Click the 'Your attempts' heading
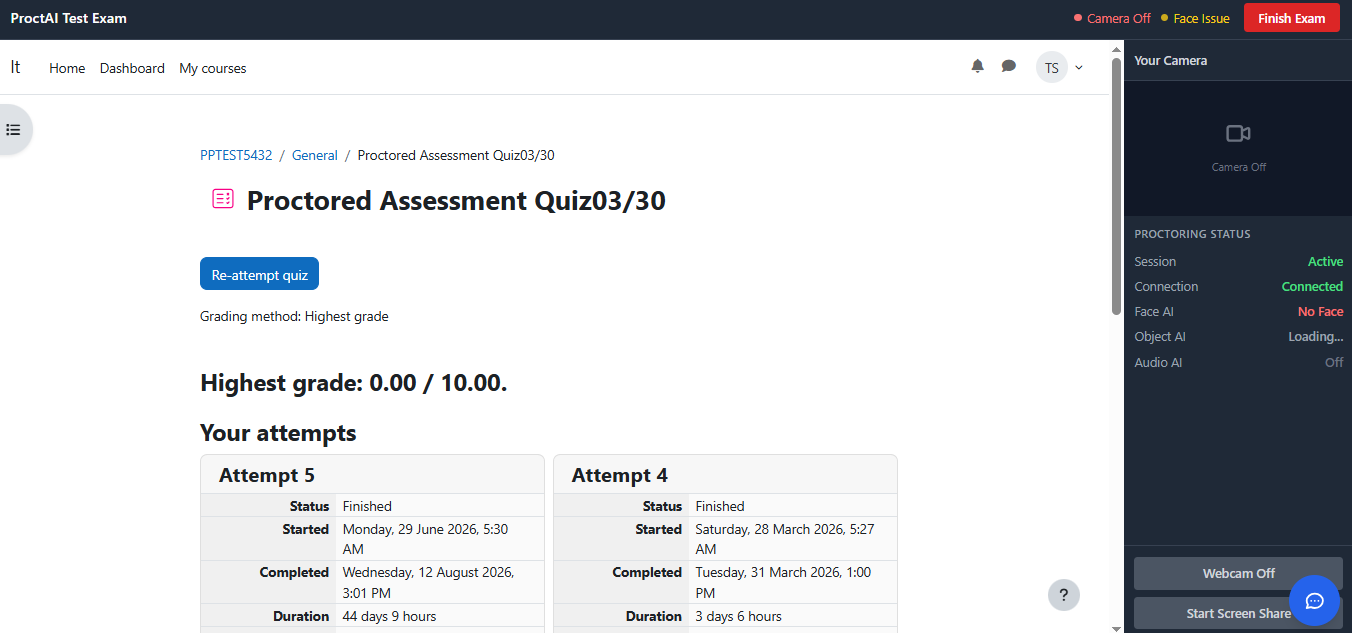Image resolution: width=1352 pixels, height=633 pixels. 278,432
